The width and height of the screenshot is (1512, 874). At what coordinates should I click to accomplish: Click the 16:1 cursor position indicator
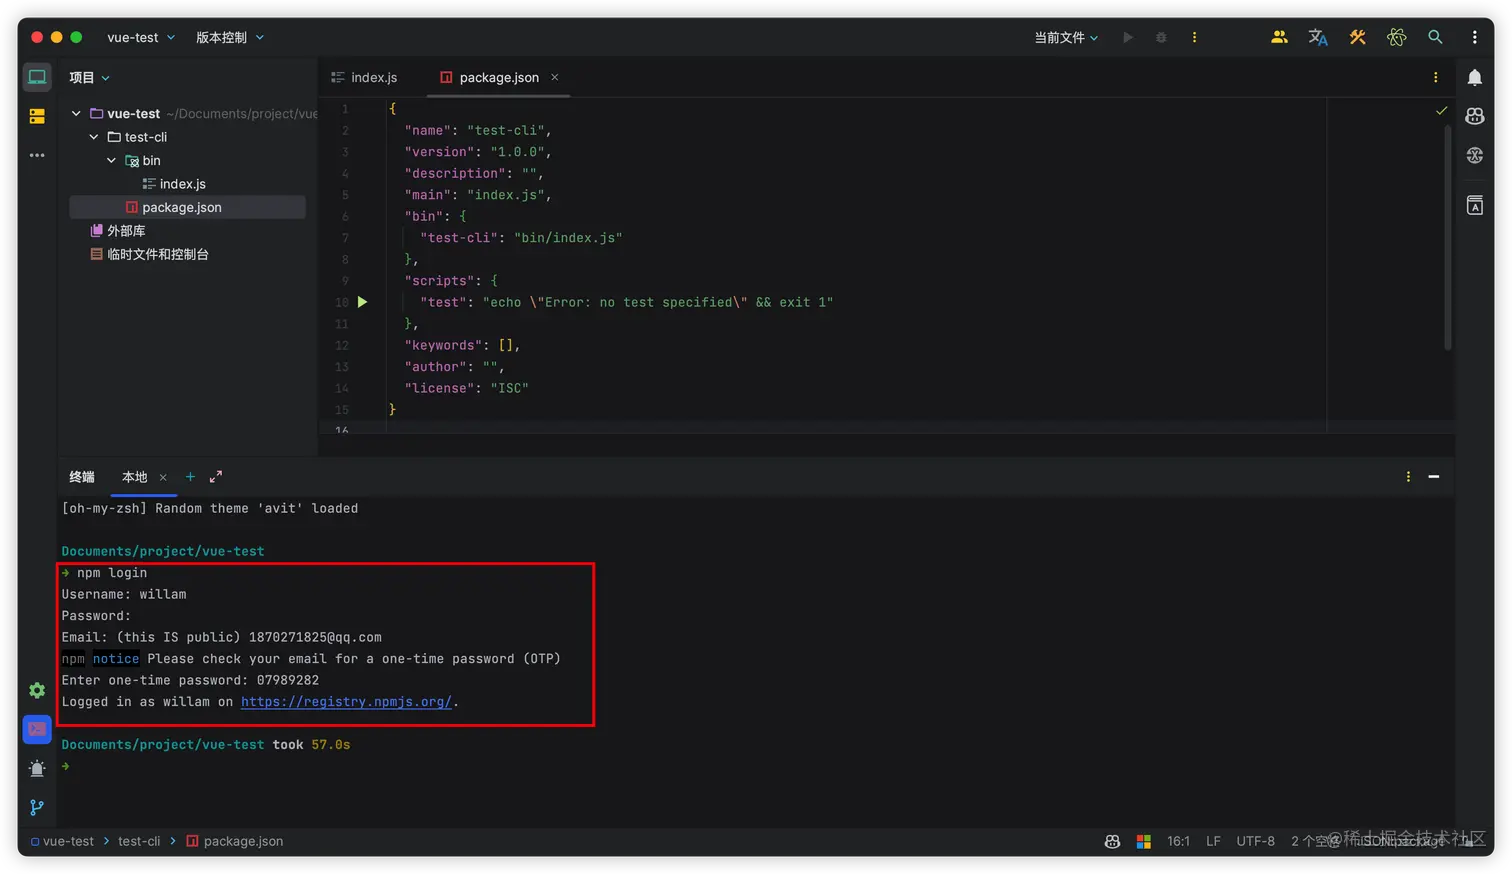[x=1178, y=841]
